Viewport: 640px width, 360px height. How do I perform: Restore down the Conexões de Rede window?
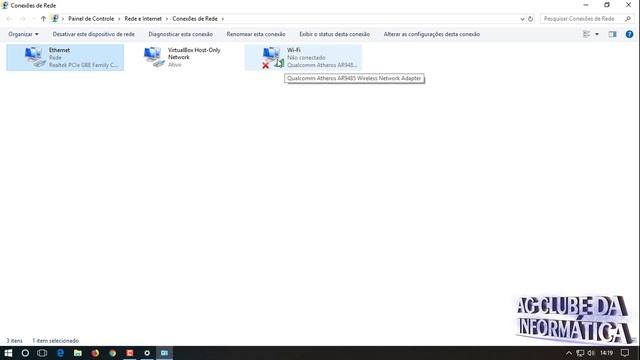[x=607, y=5]
